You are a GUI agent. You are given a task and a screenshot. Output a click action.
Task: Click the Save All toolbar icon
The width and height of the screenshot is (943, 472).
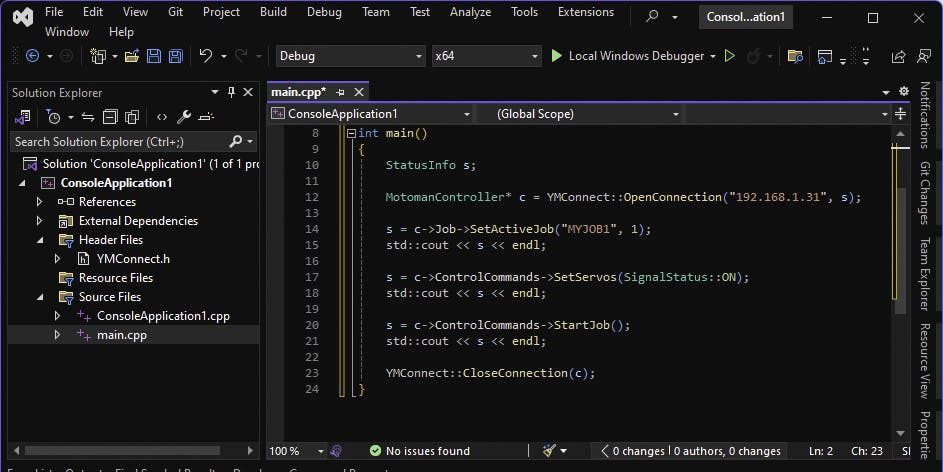tap(176, 56)
